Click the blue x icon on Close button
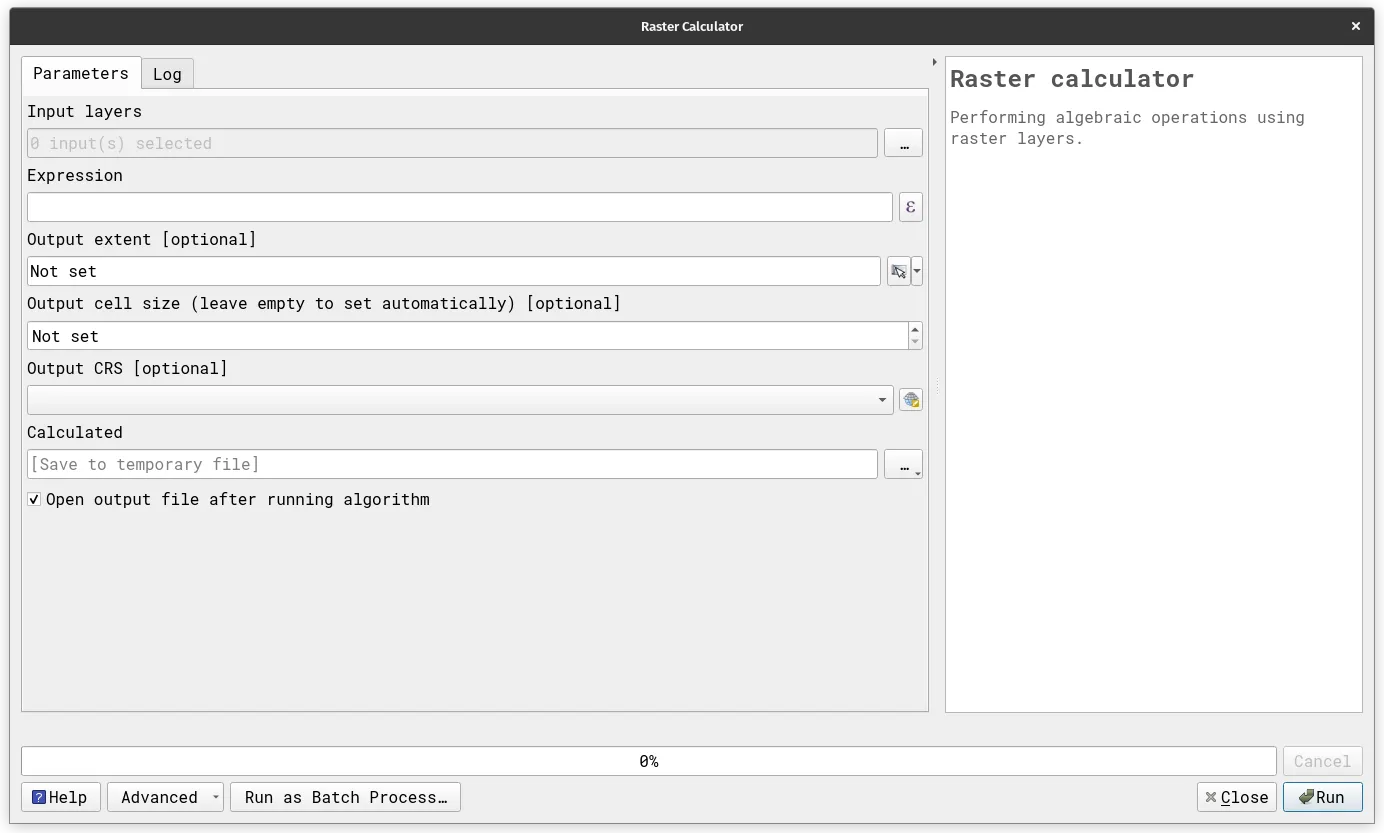 point(1211,797)
